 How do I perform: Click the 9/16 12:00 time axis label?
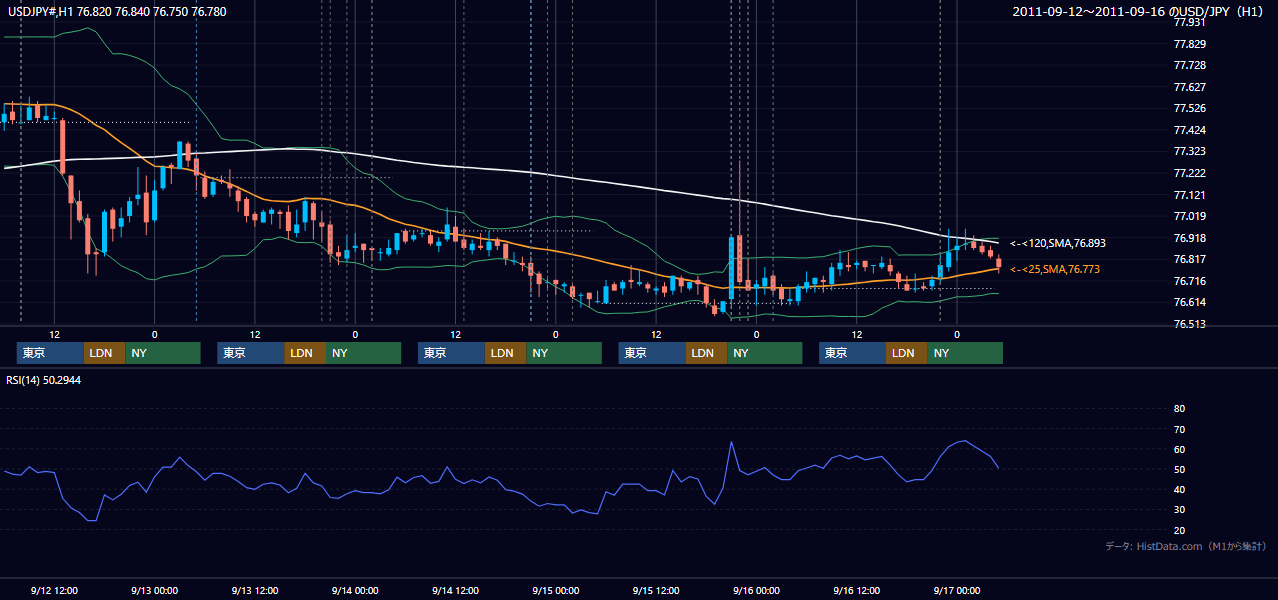pyautogui.click(x=857, y=590)
